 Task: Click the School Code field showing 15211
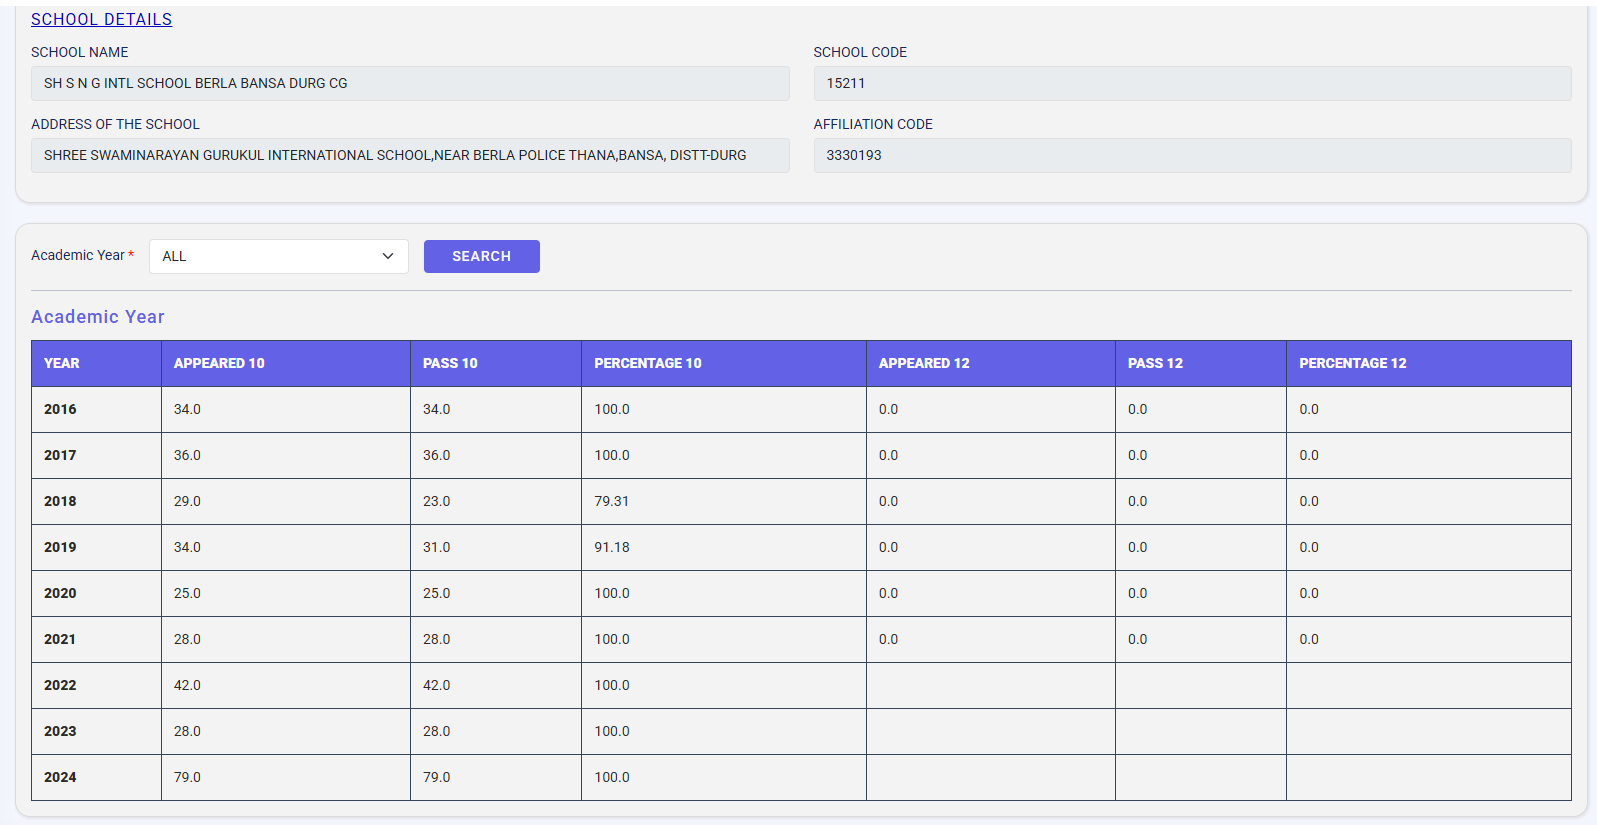point(1191,83)
